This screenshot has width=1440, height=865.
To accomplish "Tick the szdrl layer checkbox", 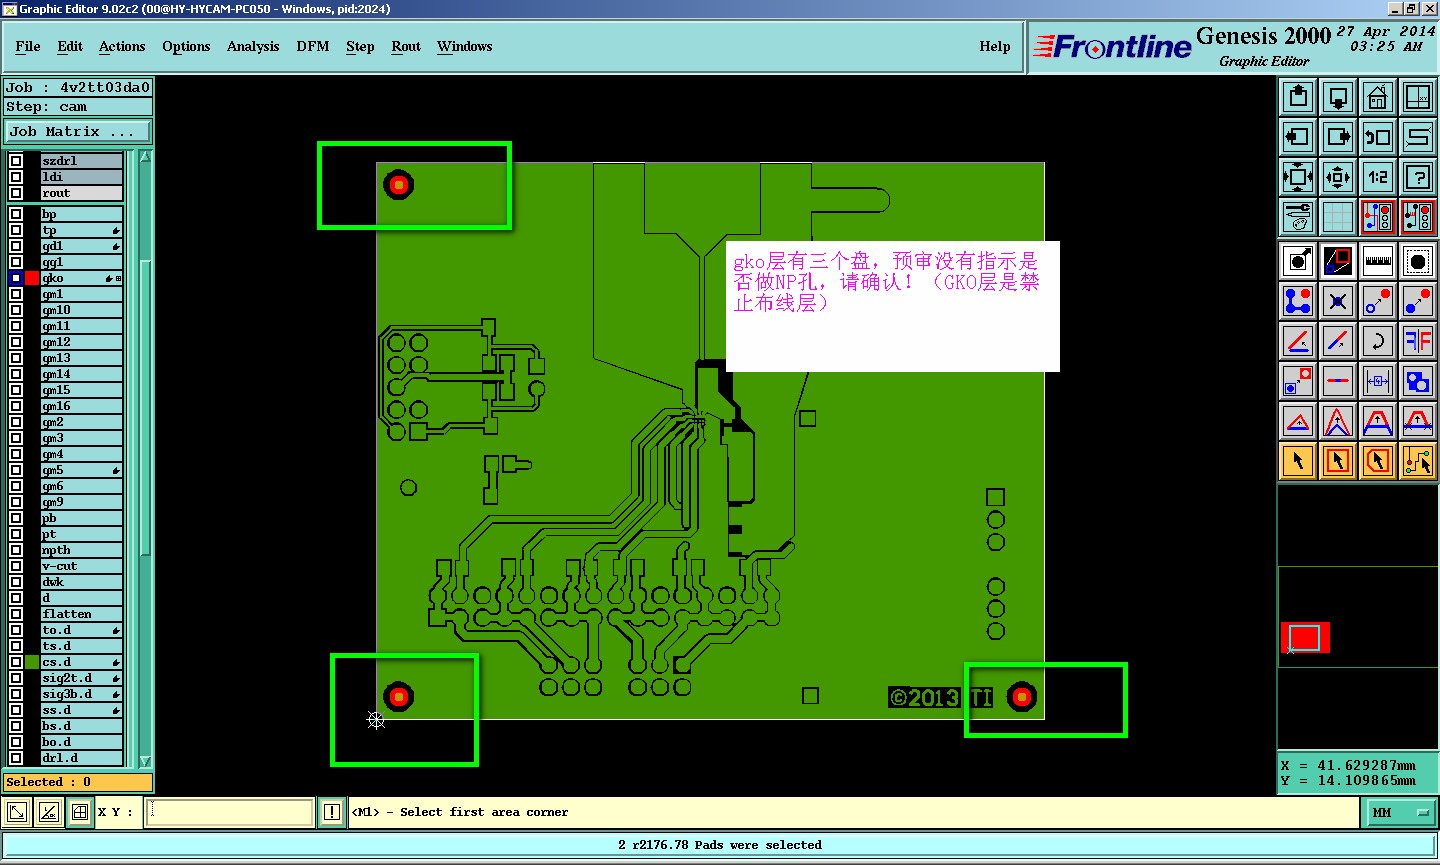I will click(x=16, y=161).
